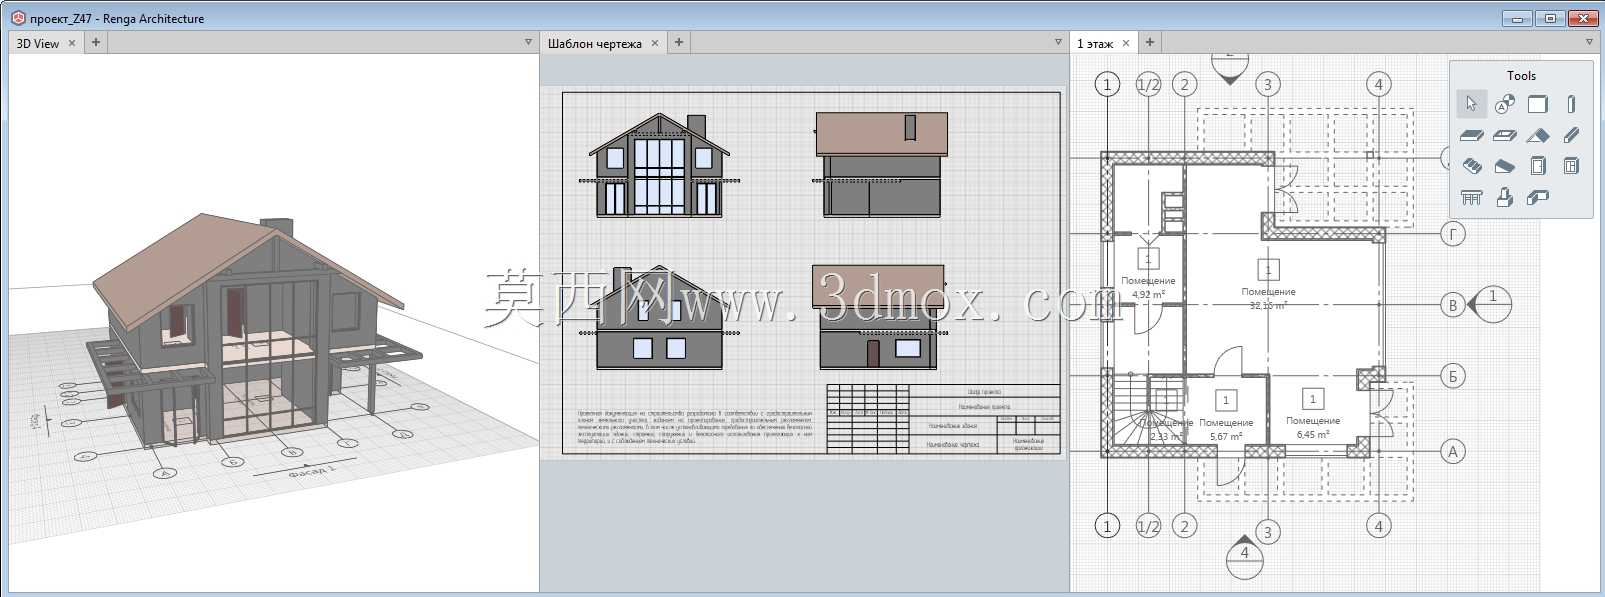Close the 3D View tab
This screenshot has width=1605, height=597.
click(72, 43)
